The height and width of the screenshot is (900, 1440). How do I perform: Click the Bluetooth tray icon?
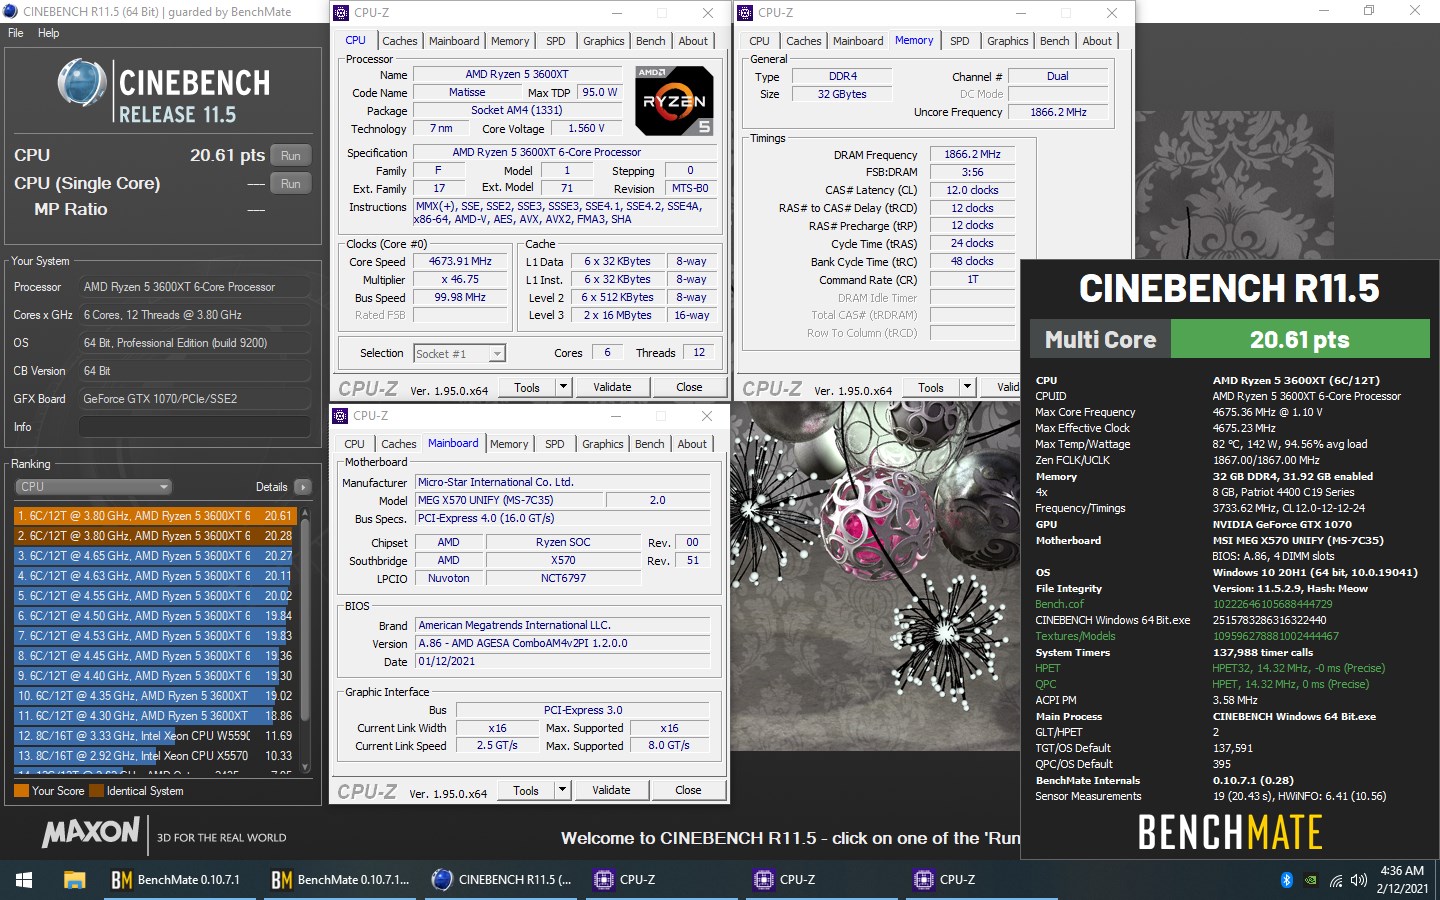(1287, 880)
